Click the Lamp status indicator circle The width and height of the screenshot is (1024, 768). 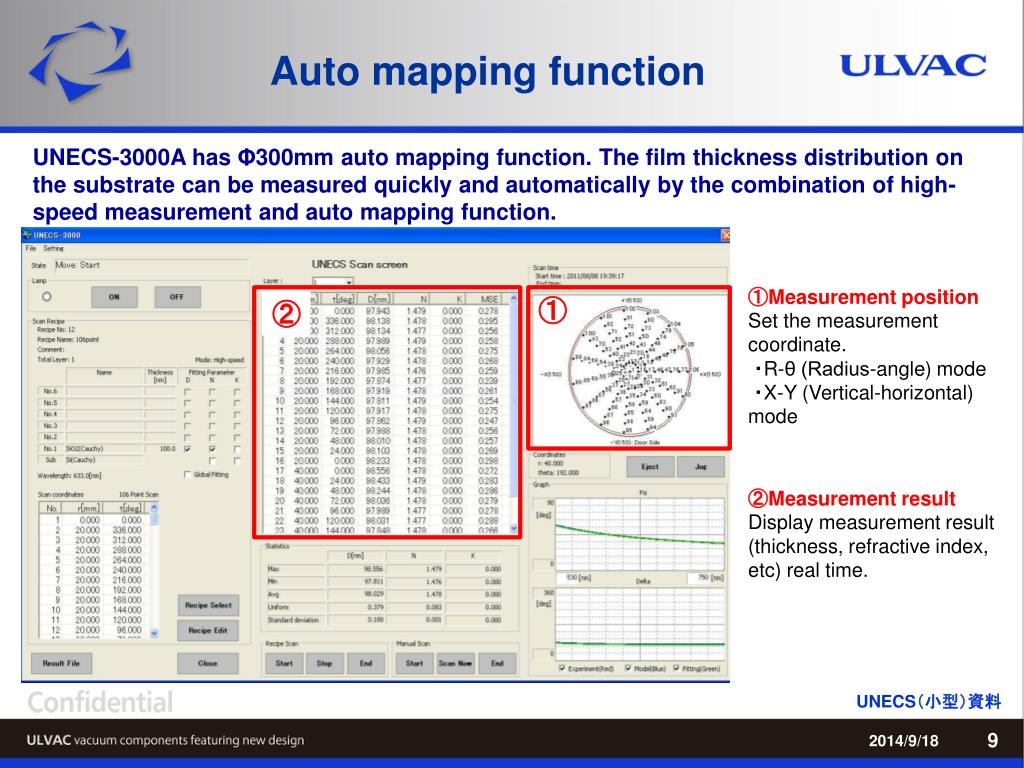pos(46,296)
